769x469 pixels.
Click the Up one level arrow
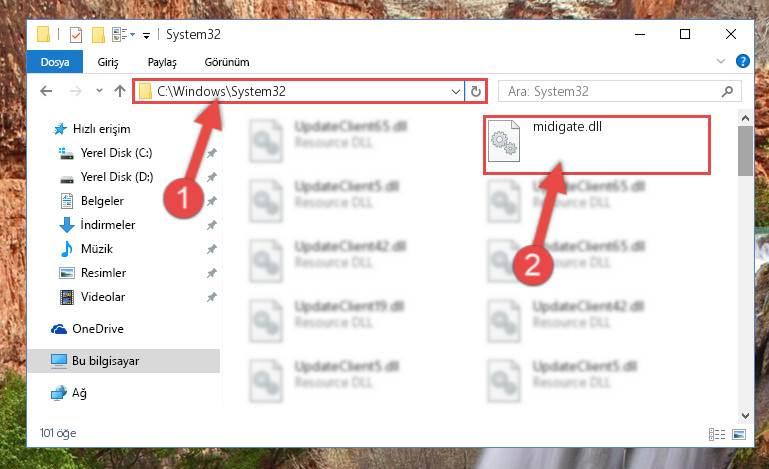click(120, 91)
